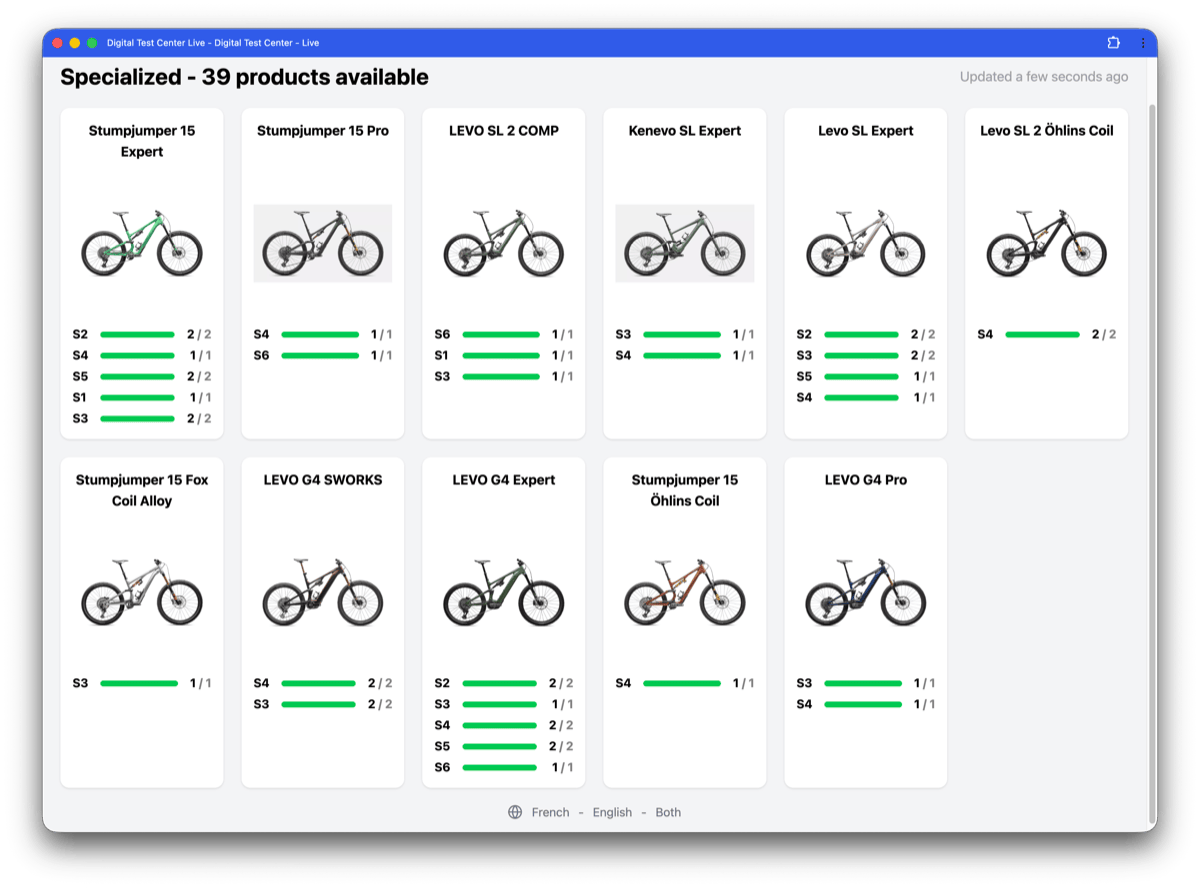Click S6 availability bar in Stumpjumper 15 Pro
1200x888 pixels.
(320, 355)
